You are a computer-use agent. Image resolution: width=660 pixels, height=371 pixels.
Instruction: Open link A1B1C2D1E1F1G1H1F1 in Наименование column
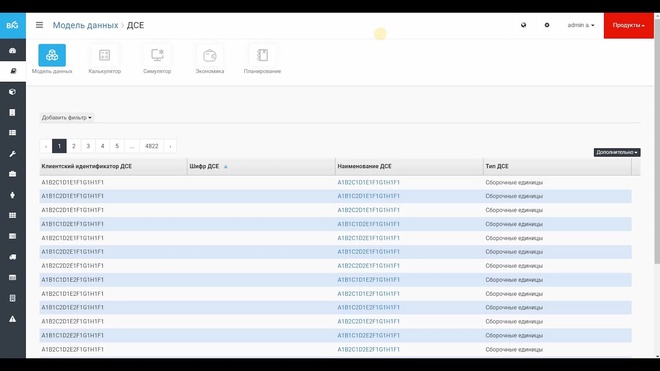(x=368, y=196)
